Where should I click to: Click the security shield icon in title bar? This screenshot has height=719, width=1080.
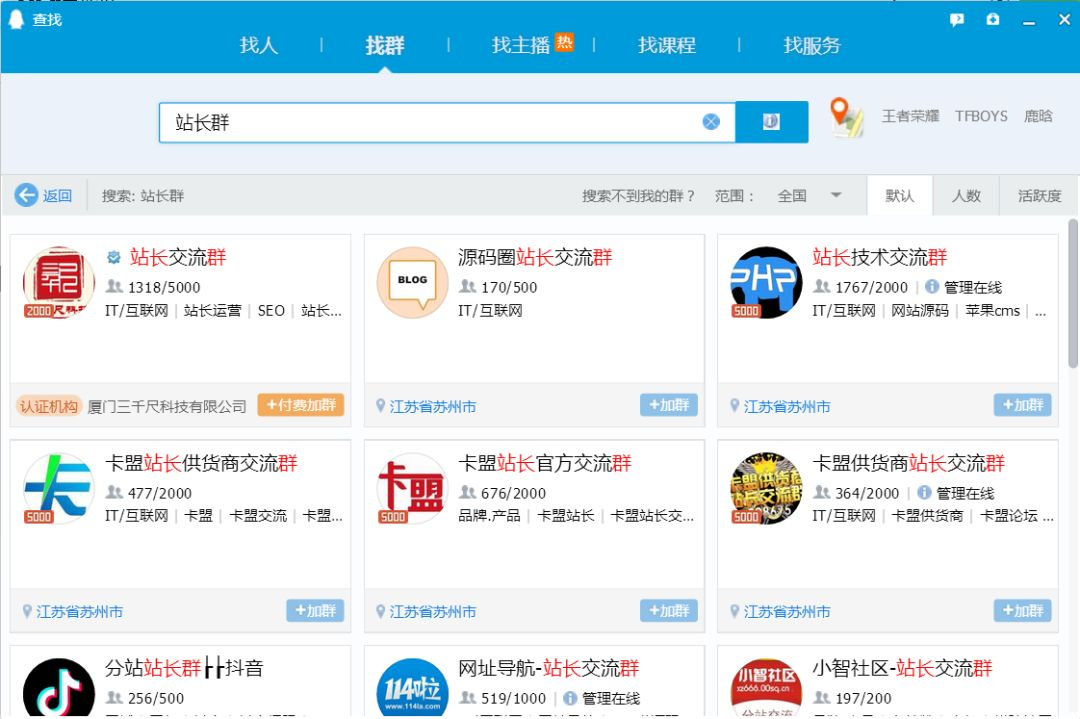click(x=993, y=18)
